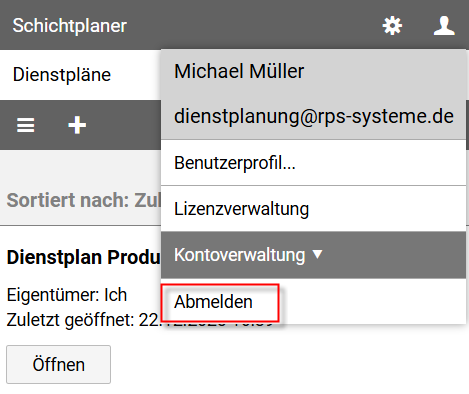Open the hamburger menu icon
This screenshot has height=394, width=469.
(x=26, y=125)
